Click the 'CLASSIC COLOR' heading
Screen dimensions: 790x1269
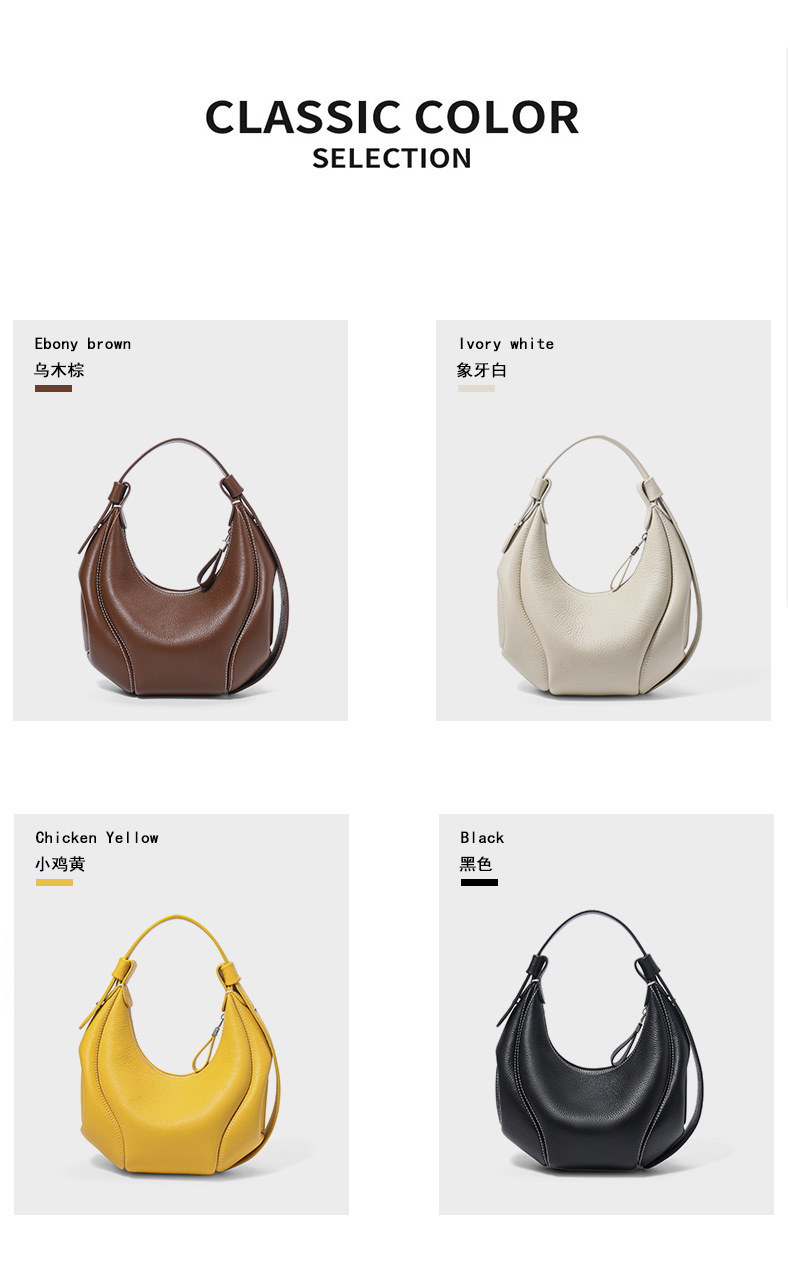(392, 117)
